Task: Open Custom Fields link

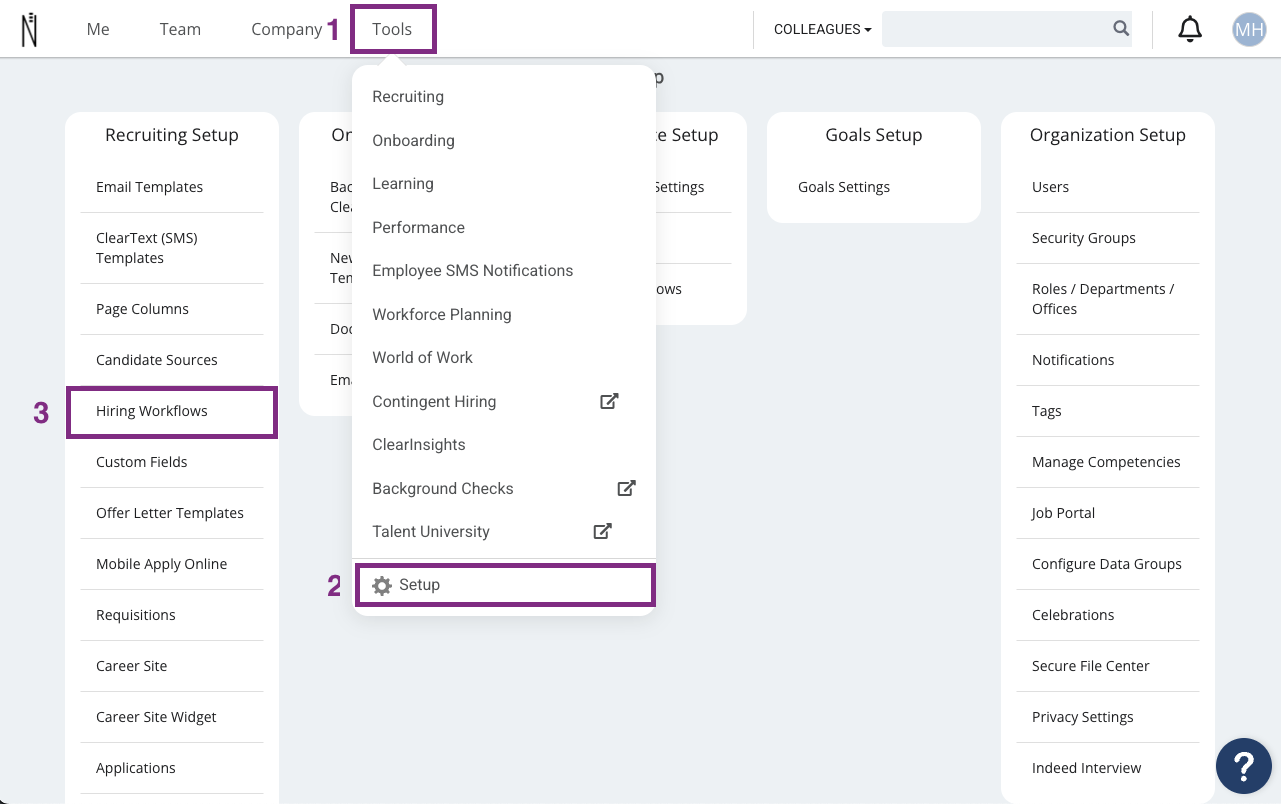Action: point(141,462)
